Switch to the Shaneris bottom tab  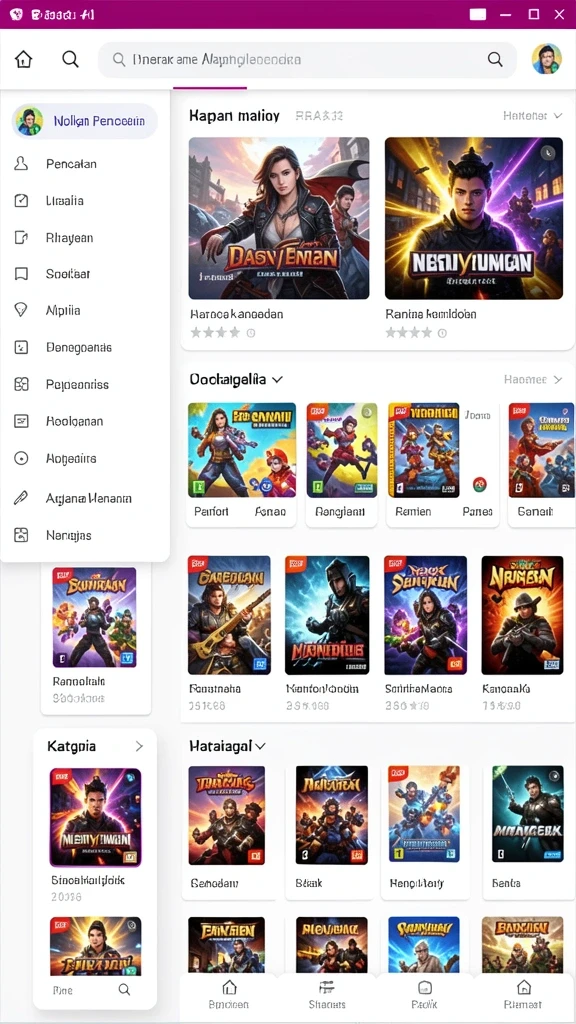tap(327, 995)
